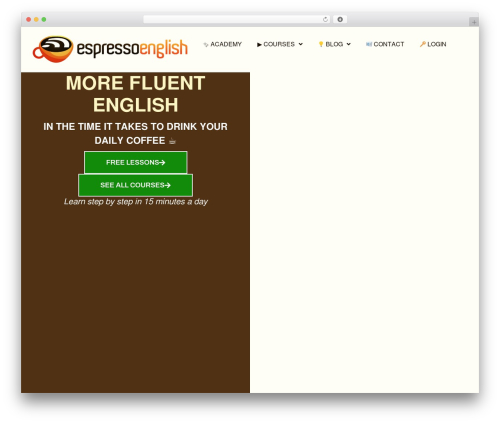
Task: Click the green maximize window button
Action: (44, 19)
